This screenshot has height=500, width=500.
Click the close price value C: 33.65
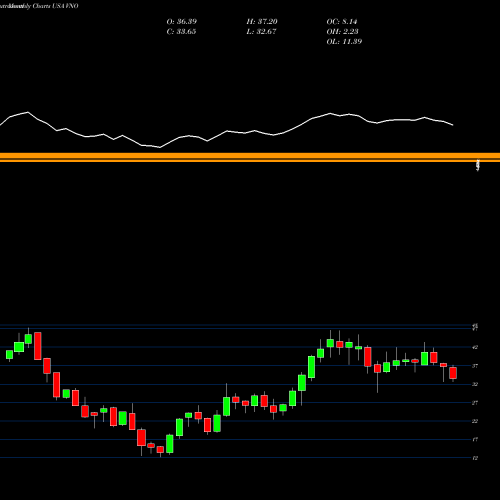click(181, 32)
